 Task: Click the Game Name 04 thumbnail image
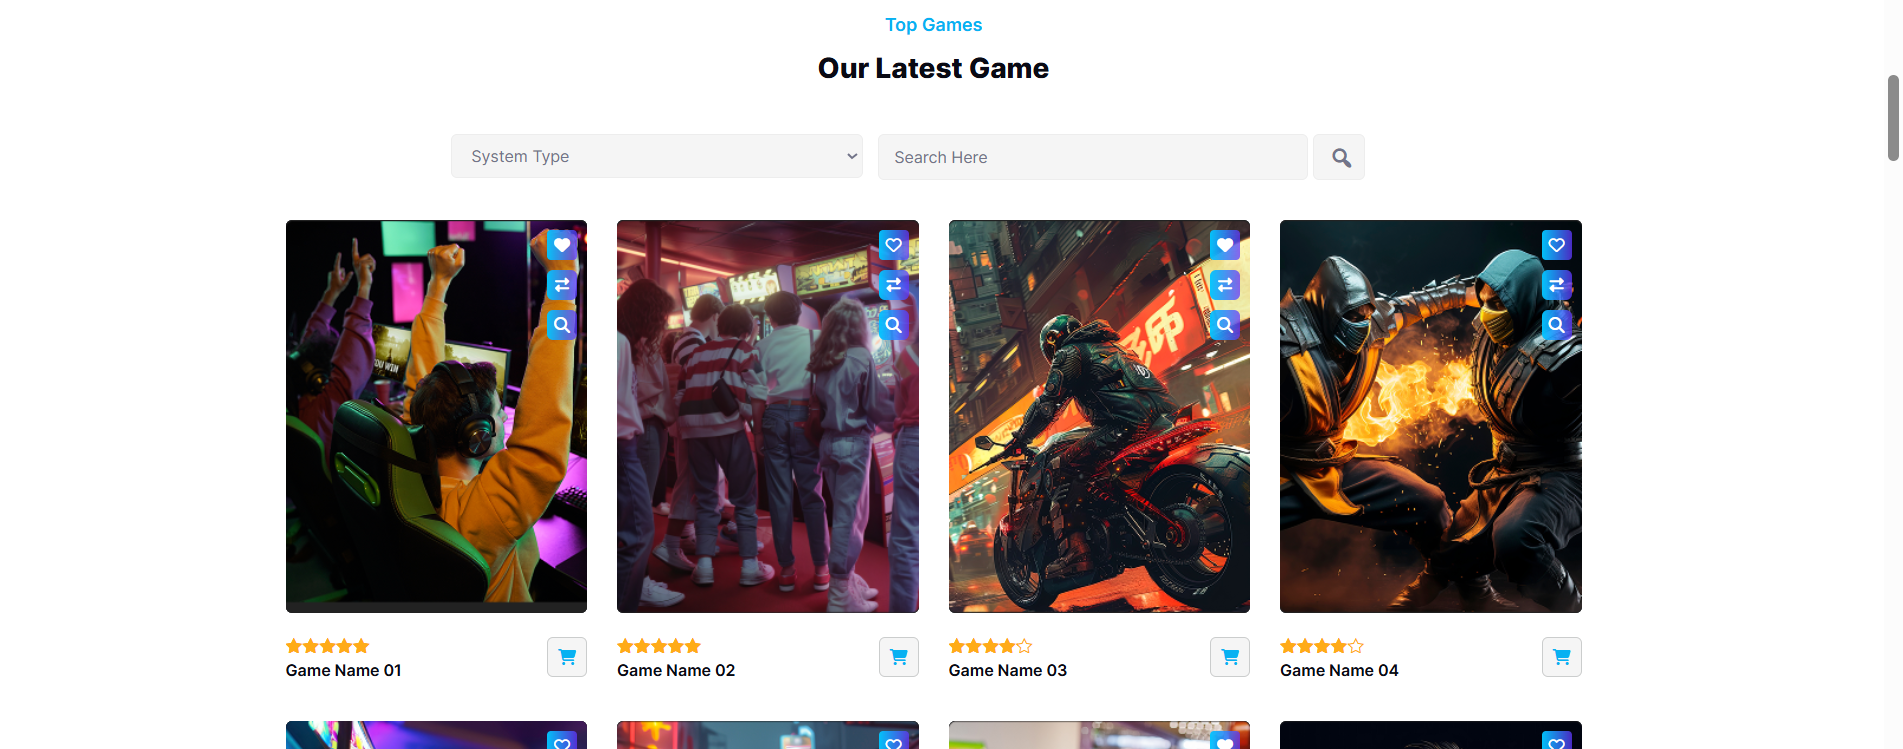tap(1431, 416)
